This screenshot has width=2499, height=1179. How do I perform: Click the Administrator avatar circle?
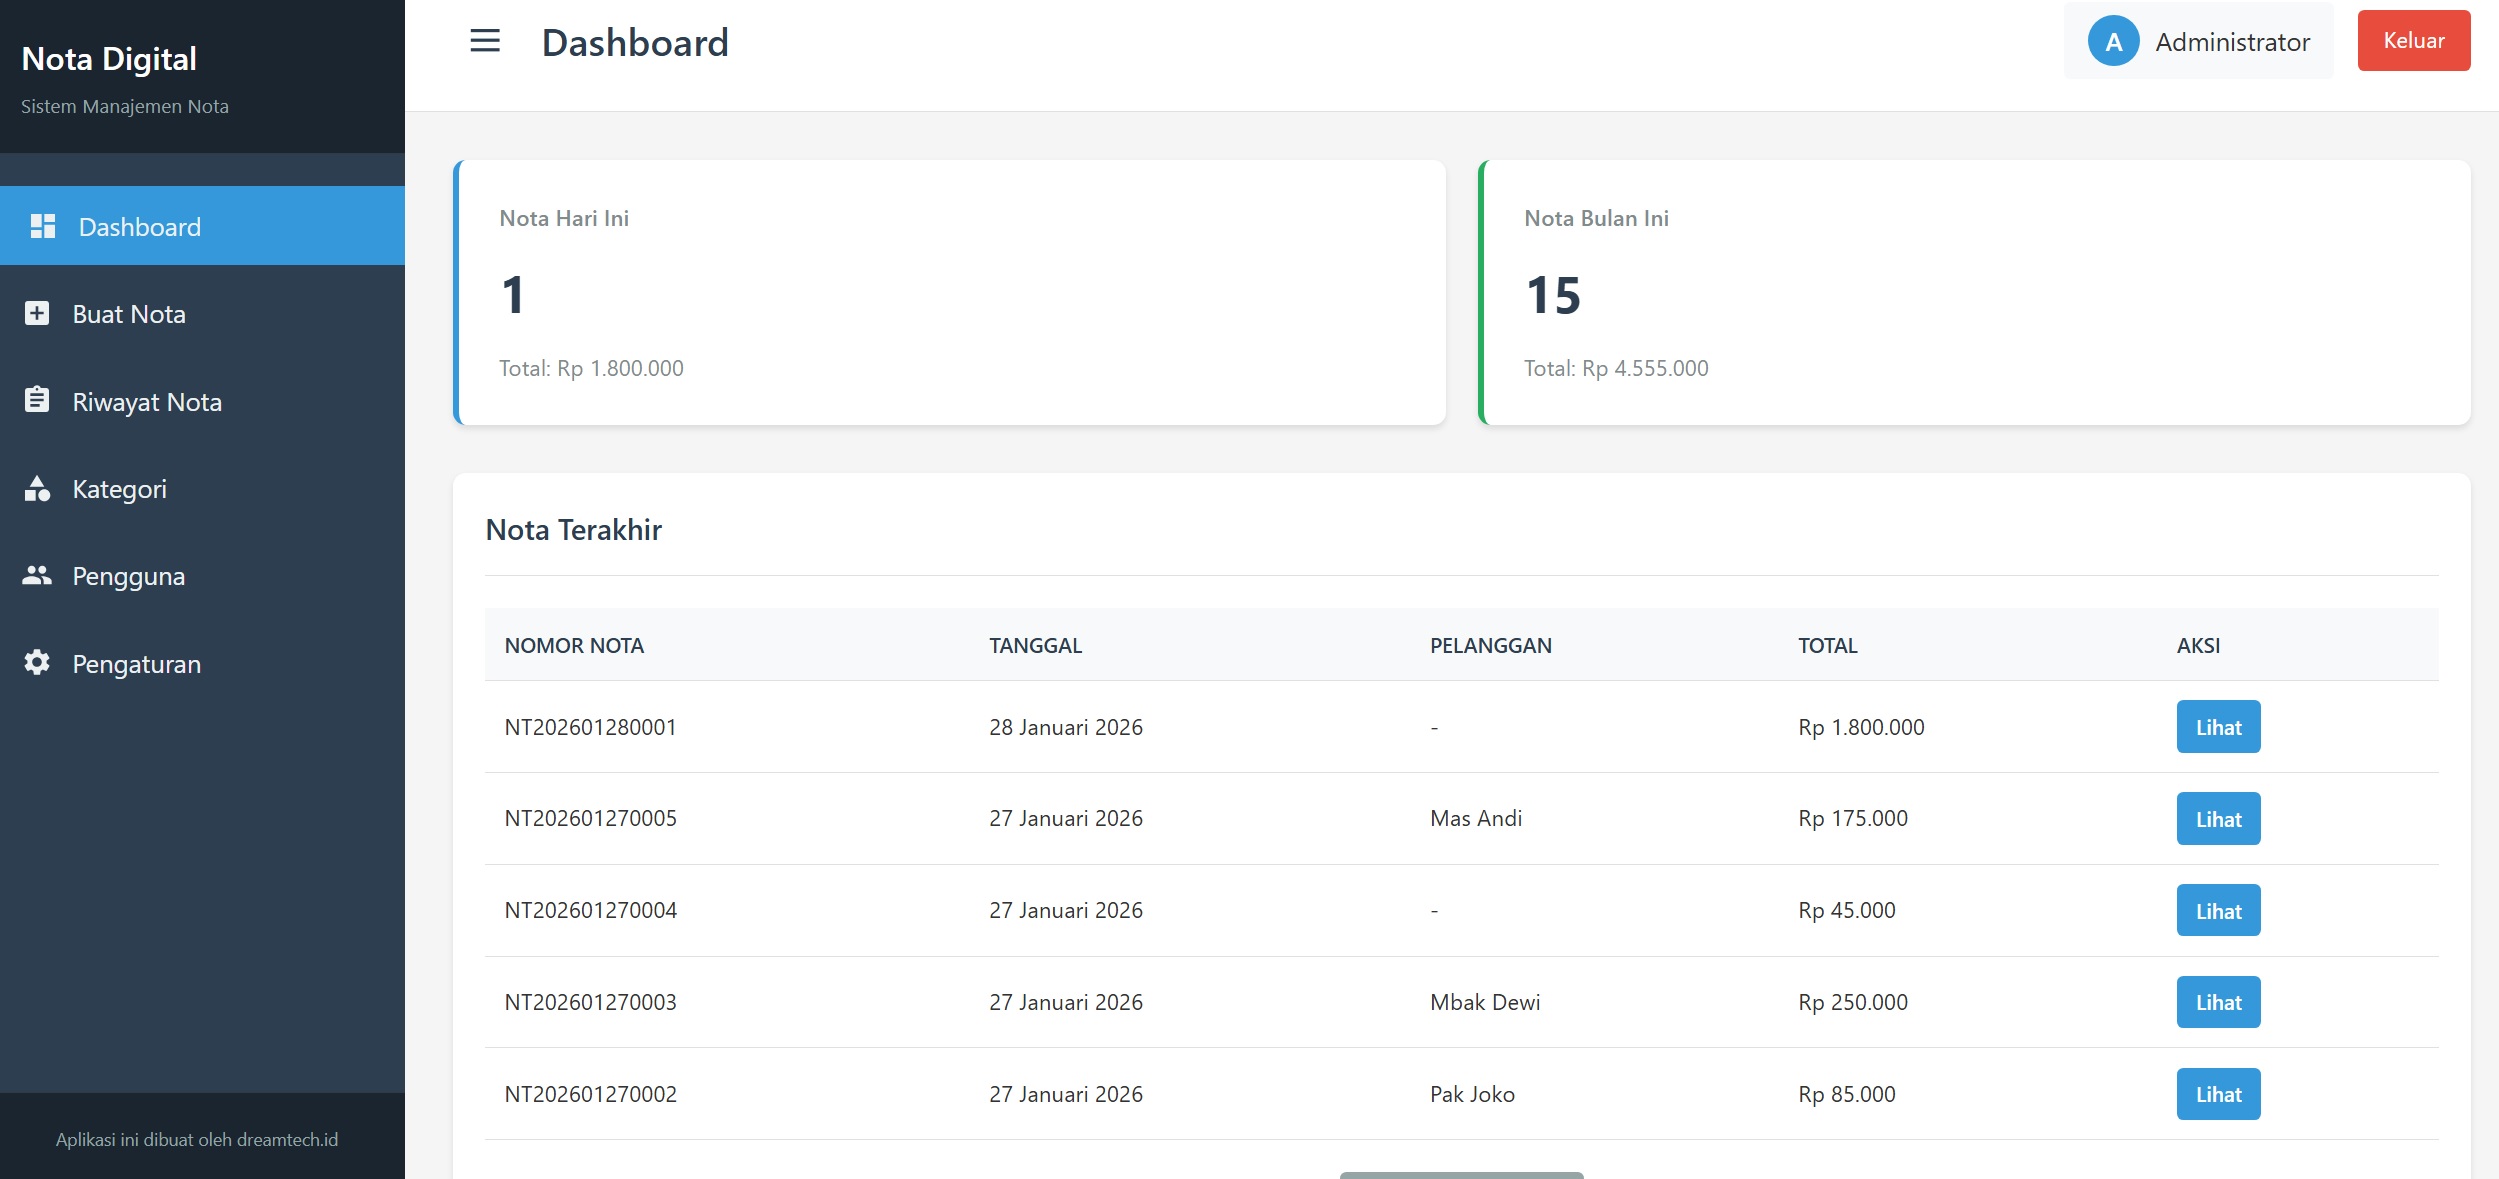tap(2112, 42)
